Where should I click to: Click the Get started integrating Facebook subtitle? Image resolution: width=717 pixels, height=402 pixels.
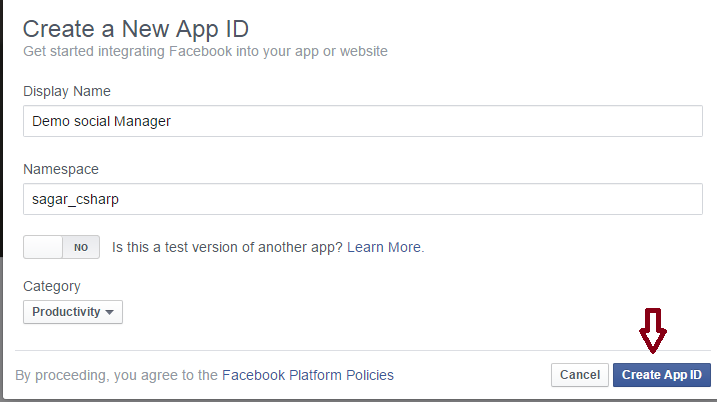[x=205, y=51]
